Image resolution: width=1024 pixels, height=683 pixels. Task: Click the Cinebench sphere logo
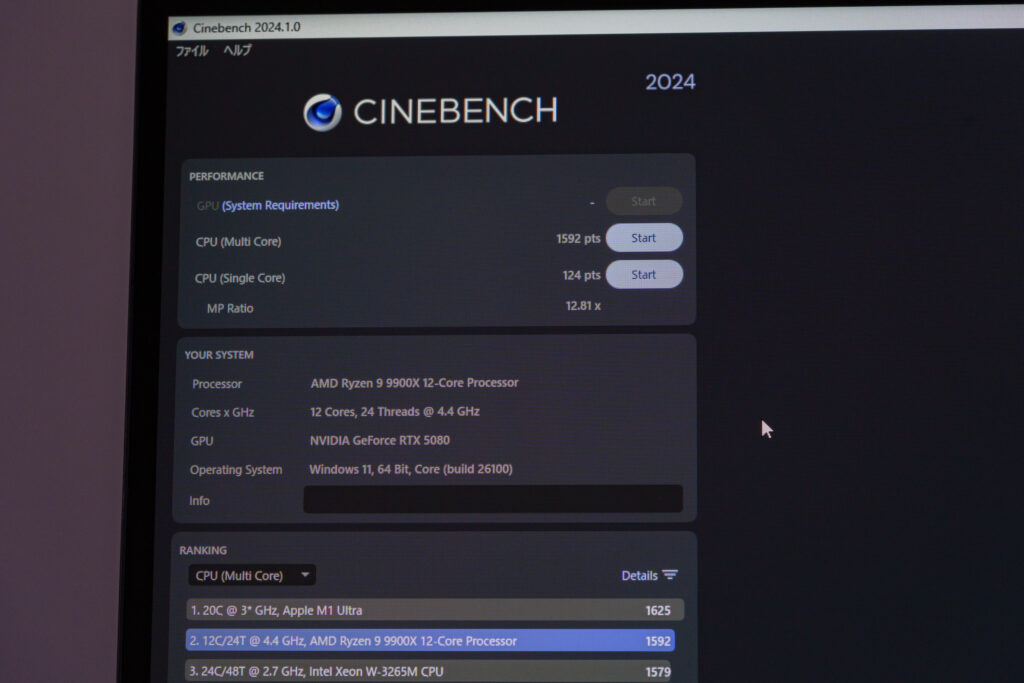pos(323,112)
